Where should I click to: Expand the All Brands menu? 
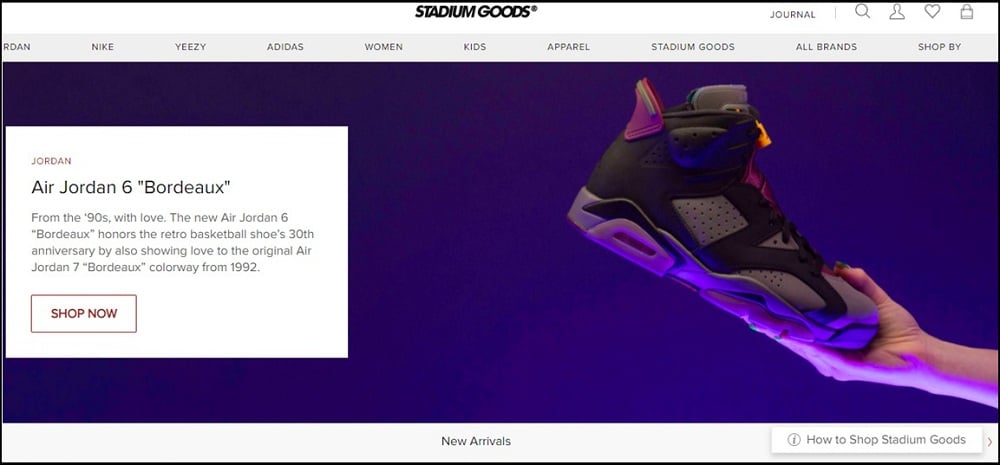(826, 47)
